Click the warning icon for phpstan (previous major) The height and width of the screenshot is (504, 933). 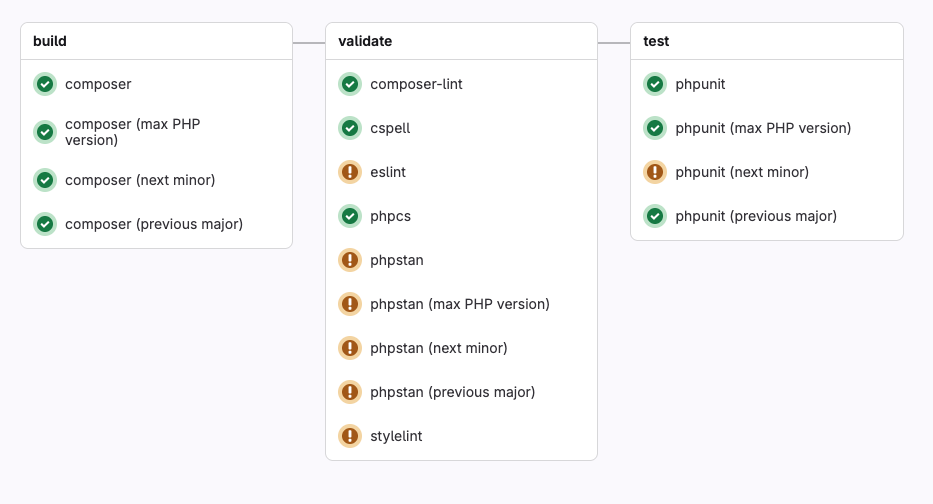[x=350, y=392]
